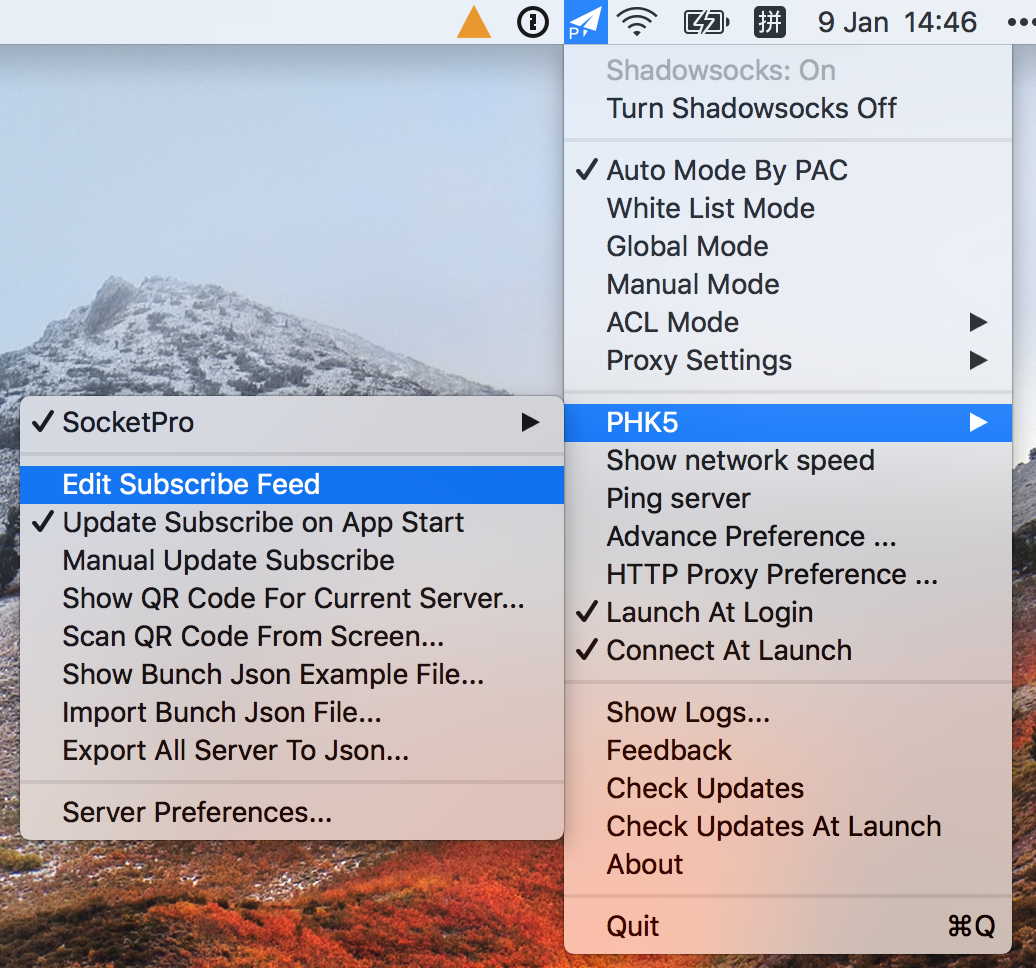Screen dimensions: 1036x968
Task: Select Edit Subscribe Feed
Action: point(292,485)
